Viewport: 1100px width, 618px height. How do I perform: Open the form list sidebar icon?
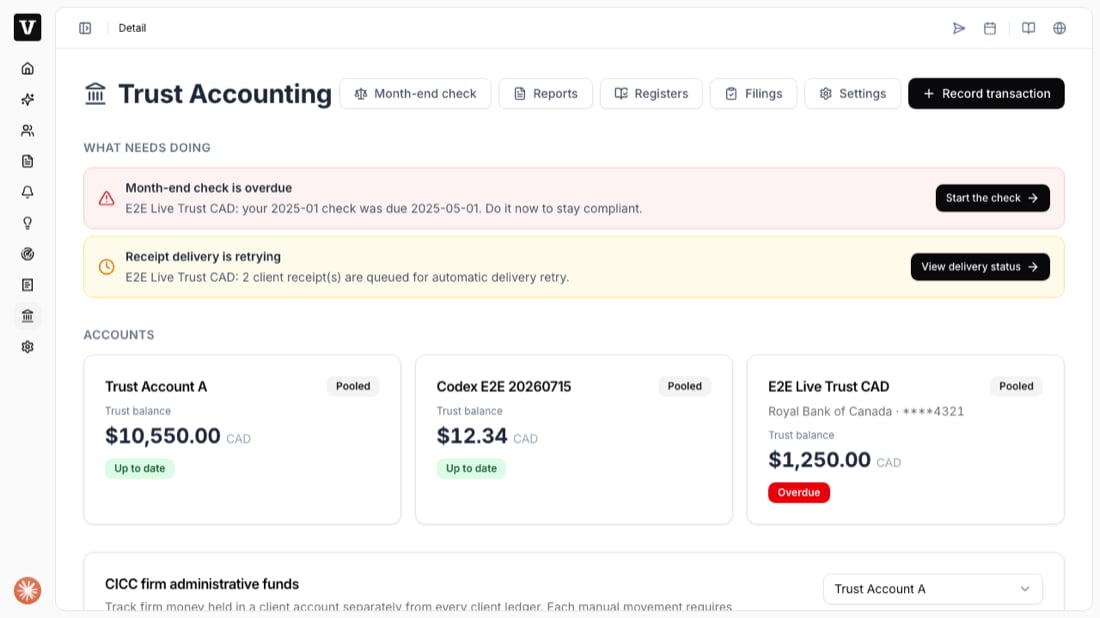[27, 284]
